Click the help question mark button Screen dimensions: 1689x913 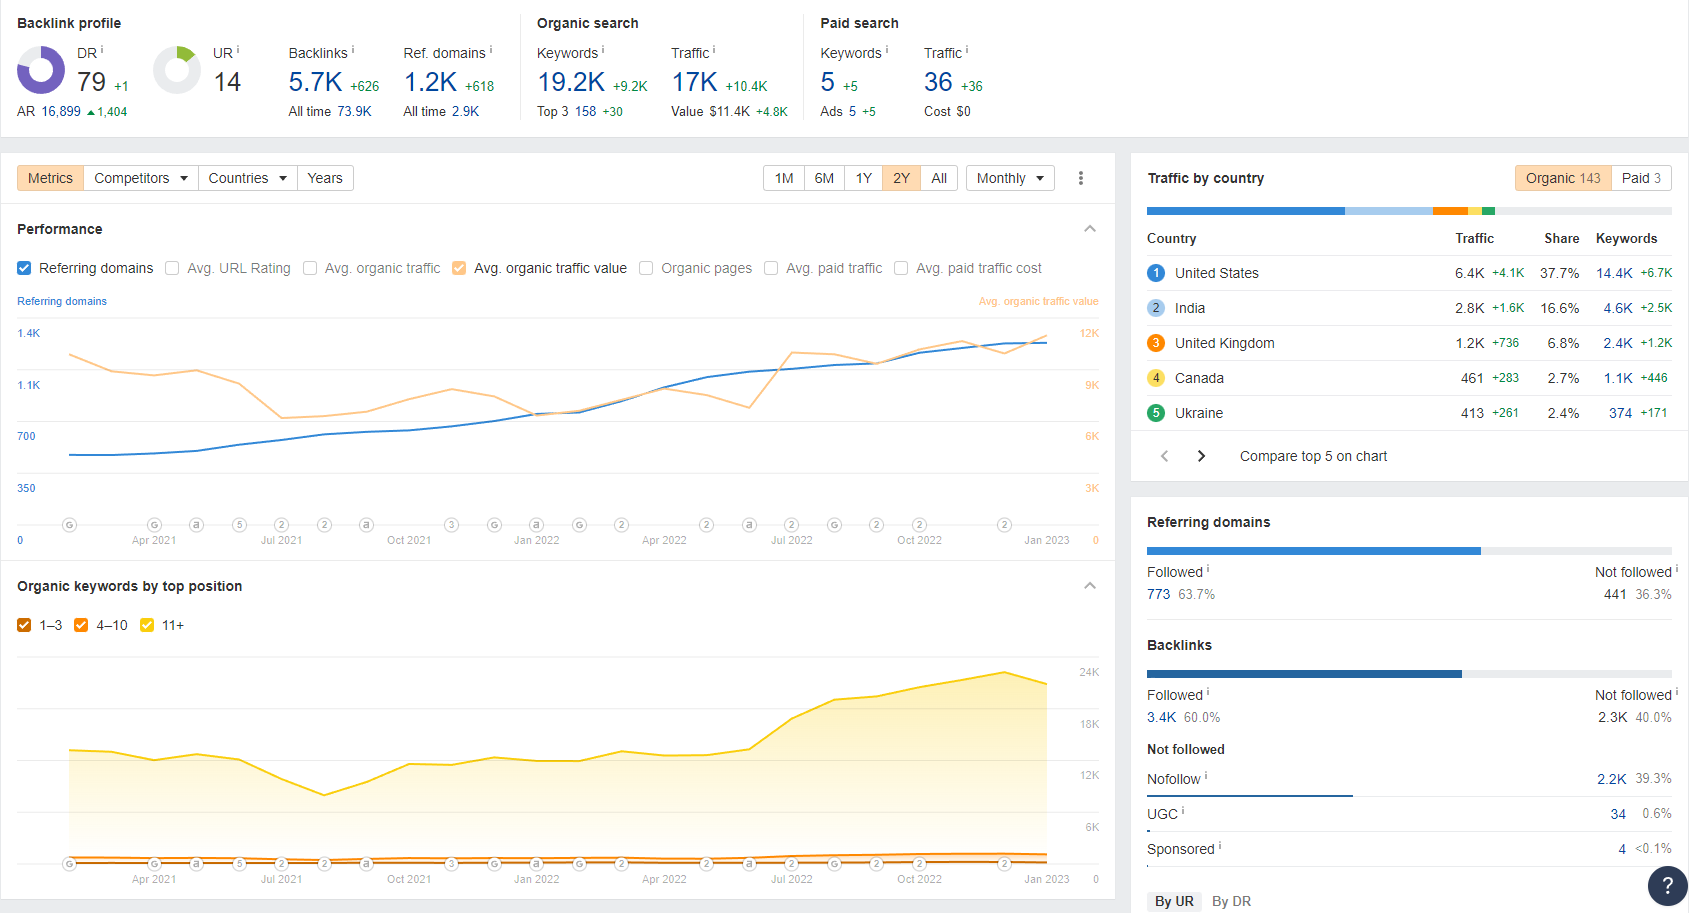coord(1666,885)
